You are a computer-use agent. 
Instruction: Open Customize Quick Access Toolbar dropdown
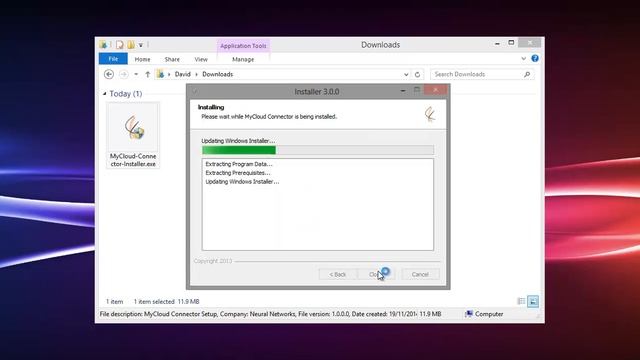(141, 45)
